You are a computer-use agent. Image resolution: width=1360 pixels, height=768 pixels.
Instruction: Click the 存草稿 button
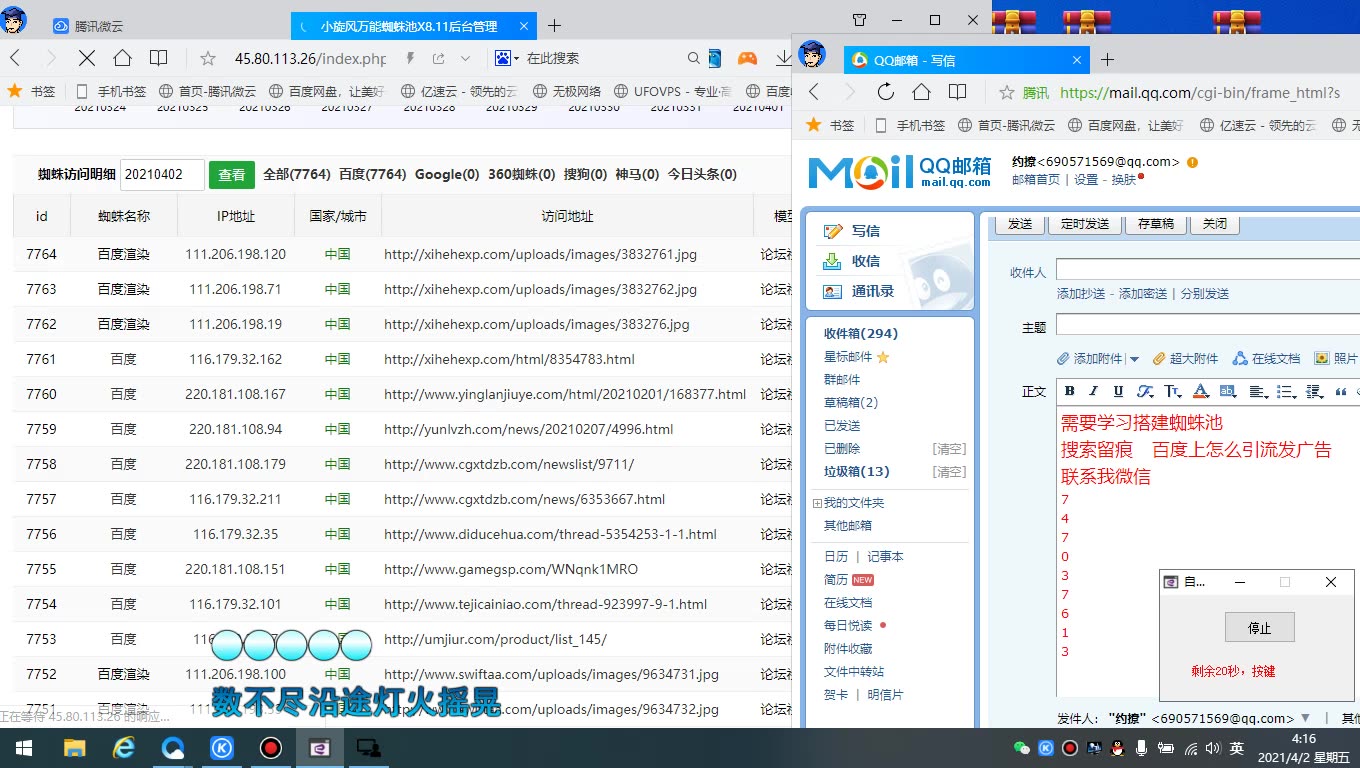click(1156, 224)
